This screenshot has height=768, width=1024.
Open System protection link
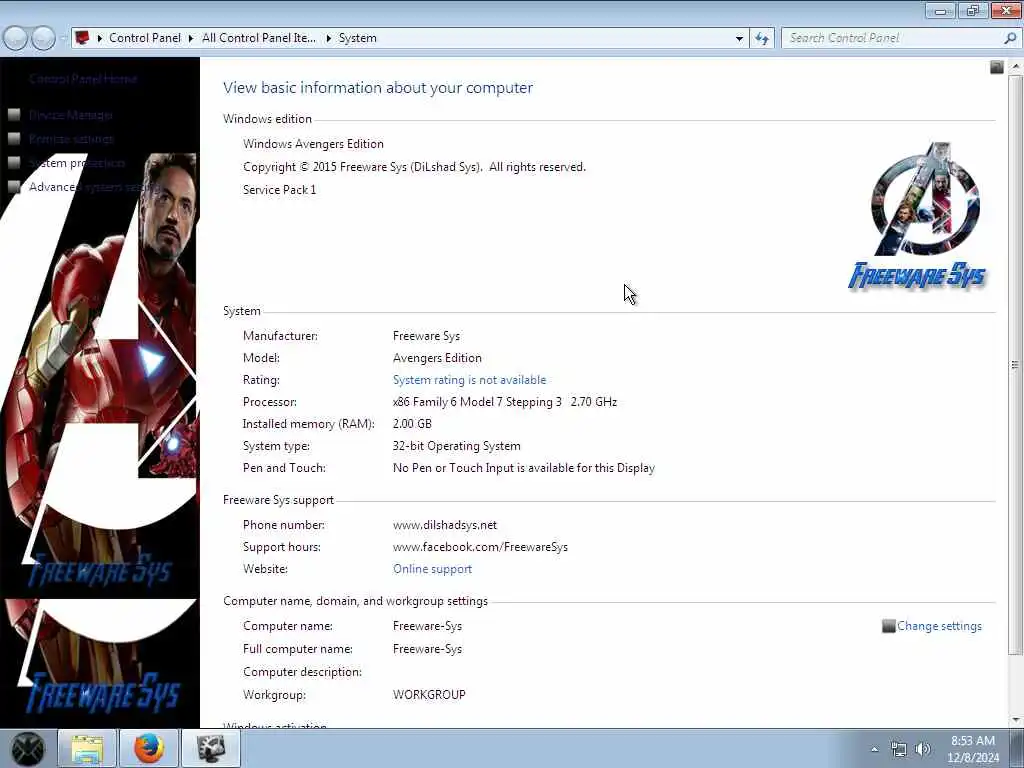[x=77, y=163]
